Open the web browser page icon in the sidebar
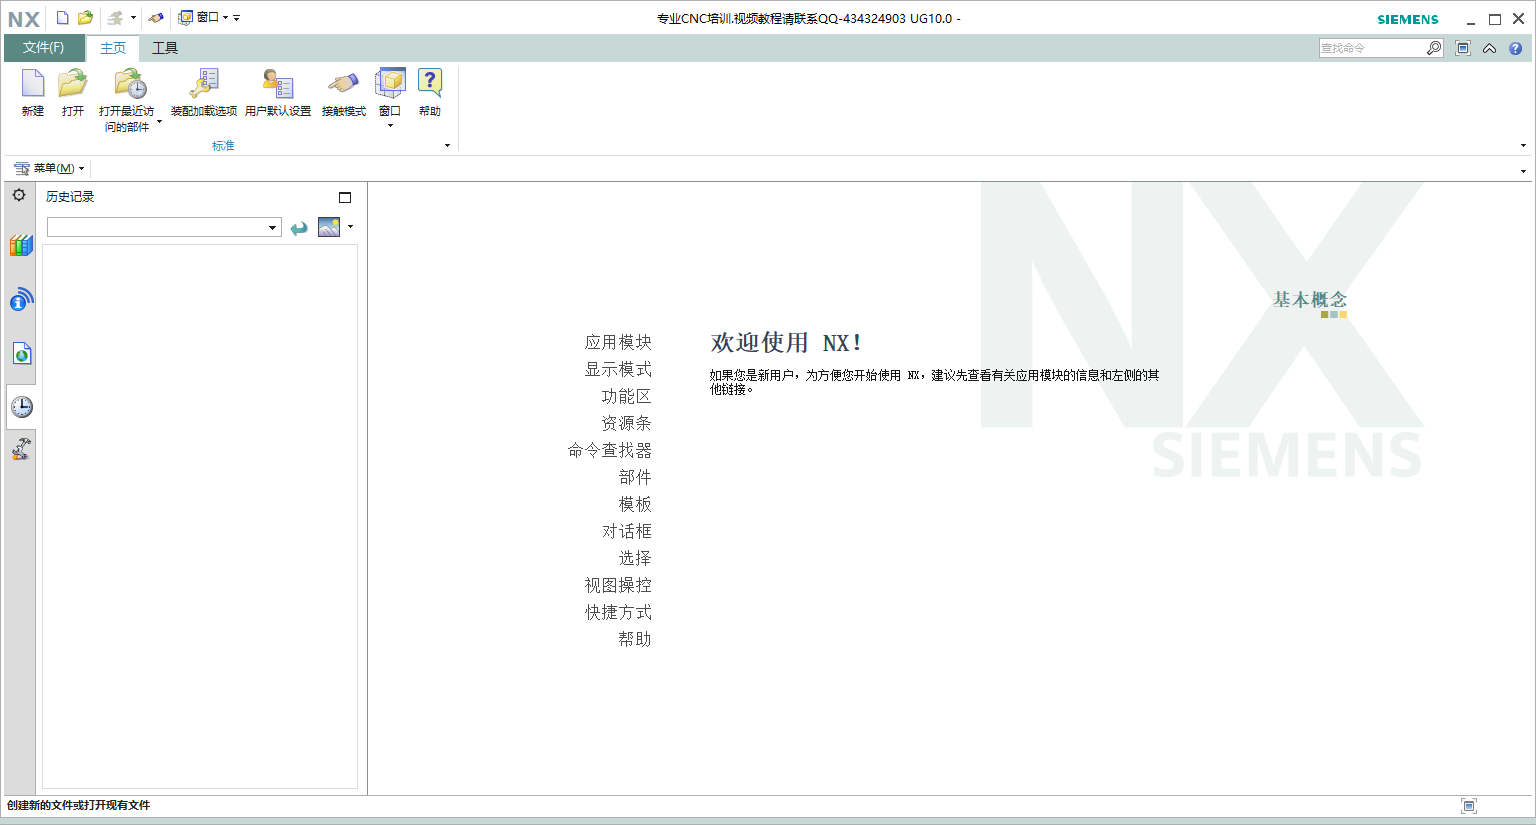 pyautogui.click(x=20, y=352)
